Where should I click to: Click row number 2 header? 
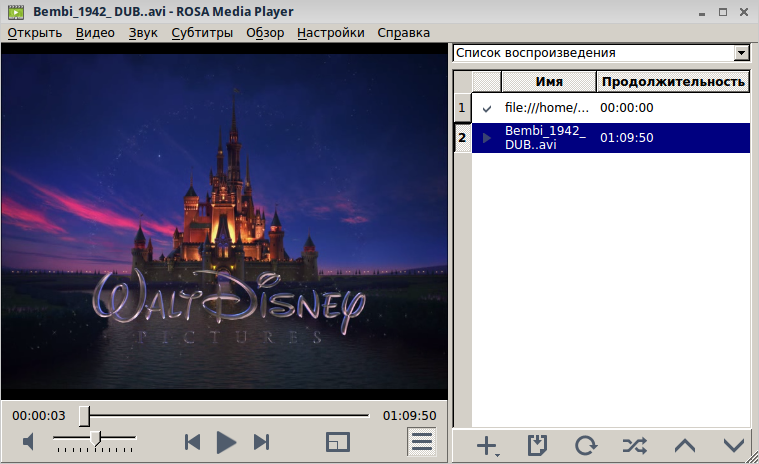coord(462,138)
